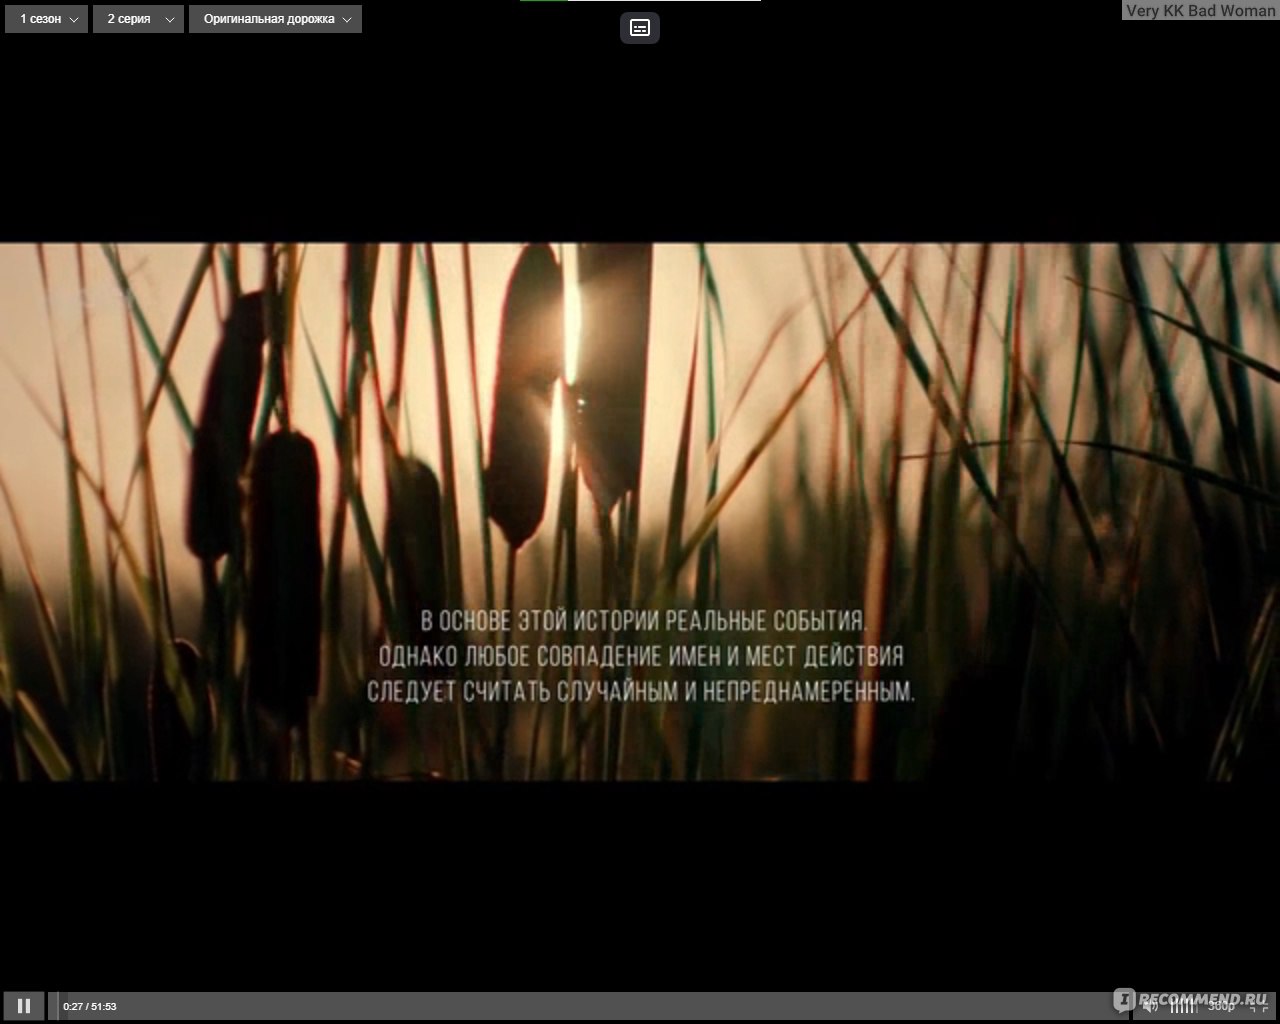Pause the video playback
Image resolution: width=1280 pixels, height=1024 pixels.
[x=24, y=1006]
